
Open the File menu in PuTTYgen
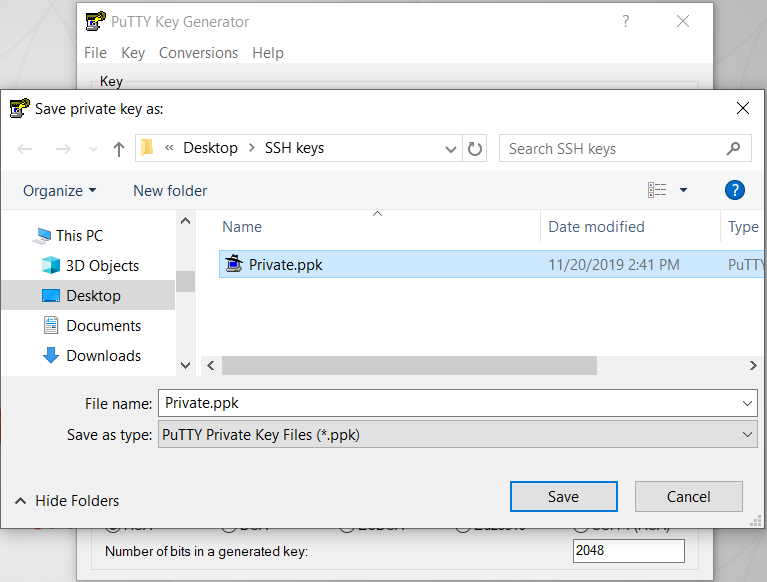[95, 53]
